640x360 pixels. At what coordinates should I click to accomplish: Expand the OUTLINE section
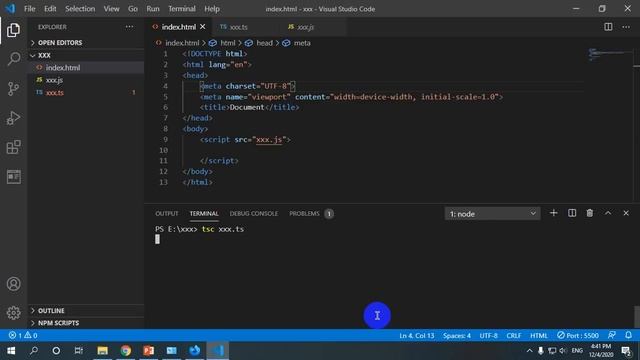point(86,311)
